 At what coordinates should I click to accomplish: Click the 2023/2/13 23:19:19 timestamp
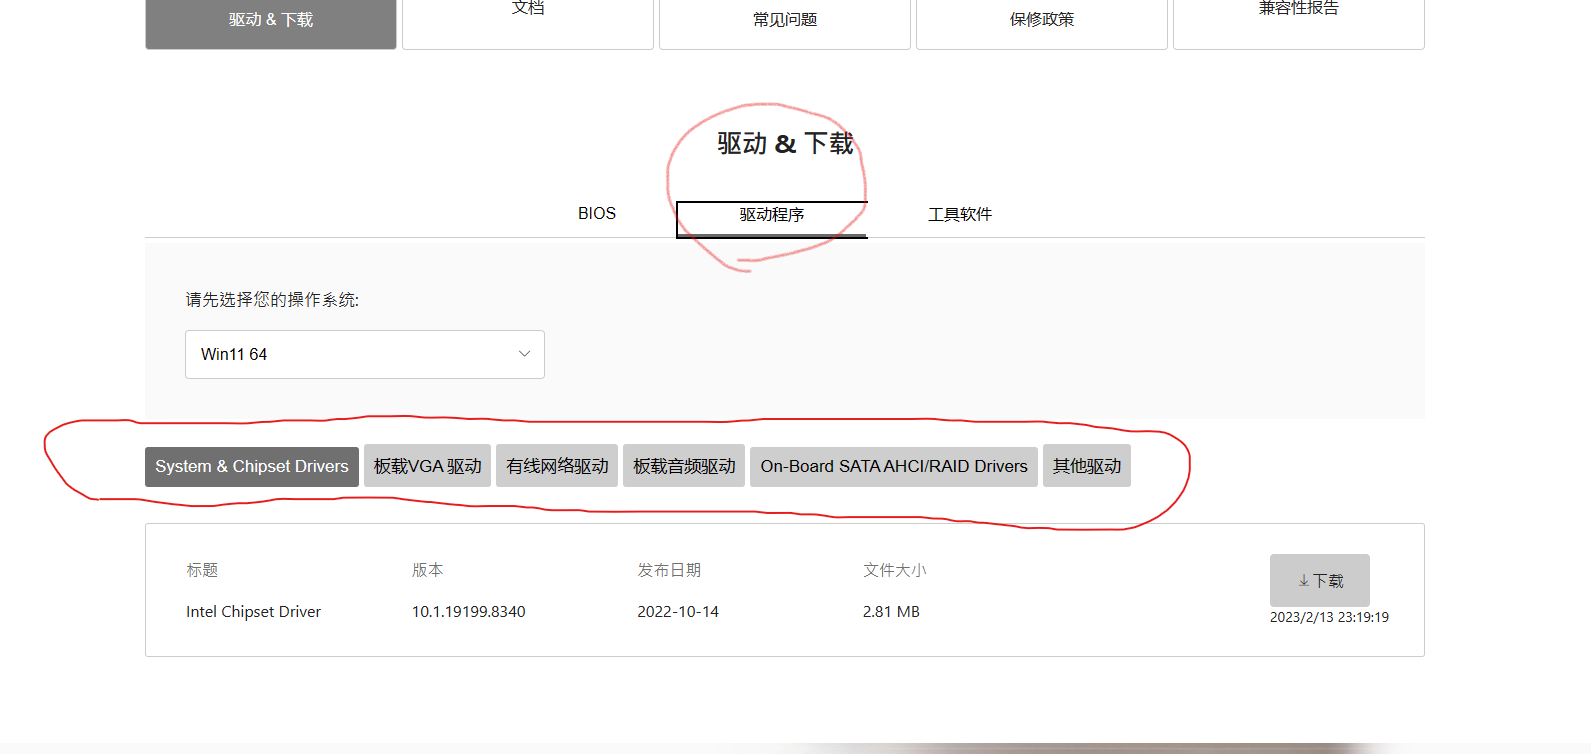tap(1329, 617)
